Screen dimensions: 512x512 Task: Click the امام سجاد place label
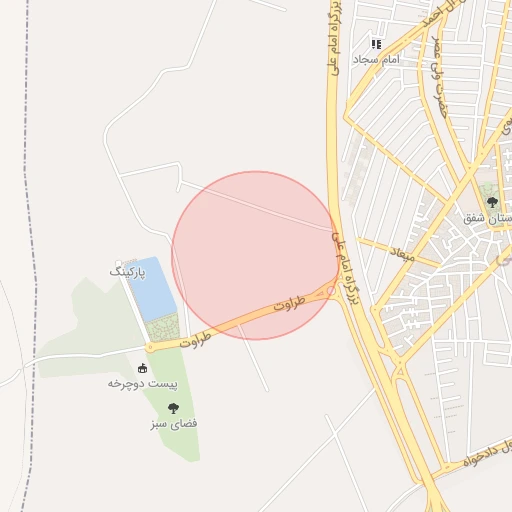coord(376,60)
